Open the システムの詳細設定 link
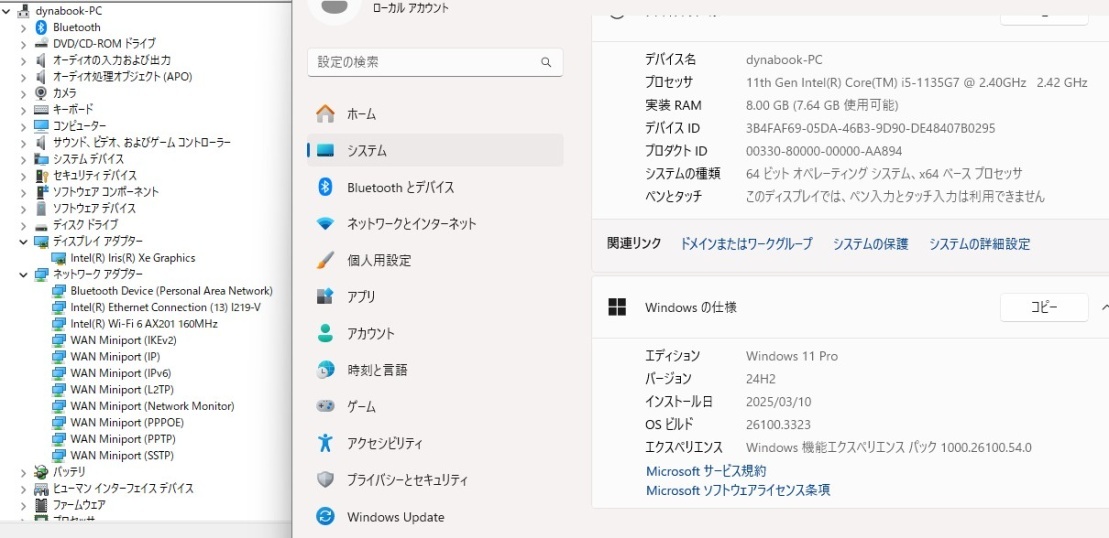Screen dimensions: 1109x538 [x=979, y=244]
